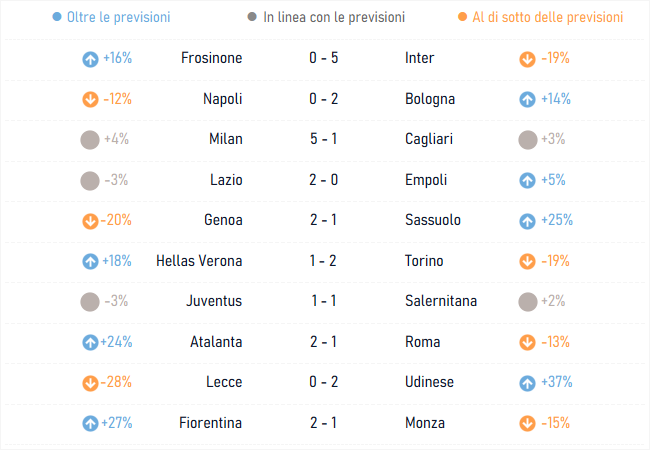The height and width of the screenshot is (450, 650).
Task: Select the Hellas Verona team name
Action: point(199,261)
